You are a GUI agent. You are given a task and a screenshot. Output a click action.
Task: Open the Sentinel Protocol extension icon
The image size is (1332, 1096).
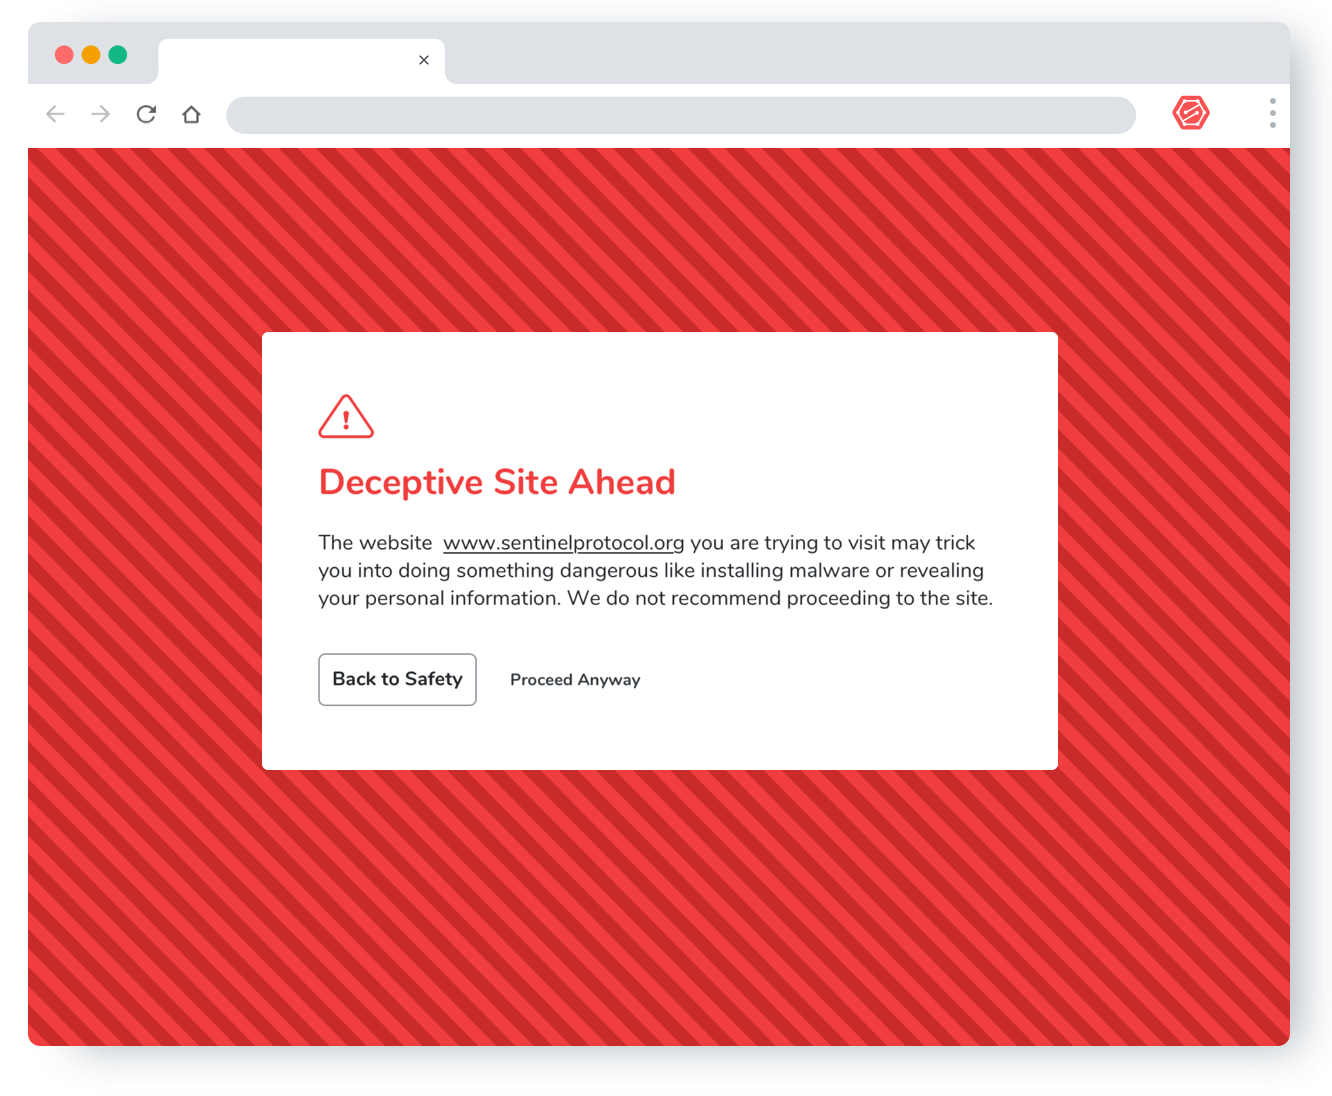1191,113
